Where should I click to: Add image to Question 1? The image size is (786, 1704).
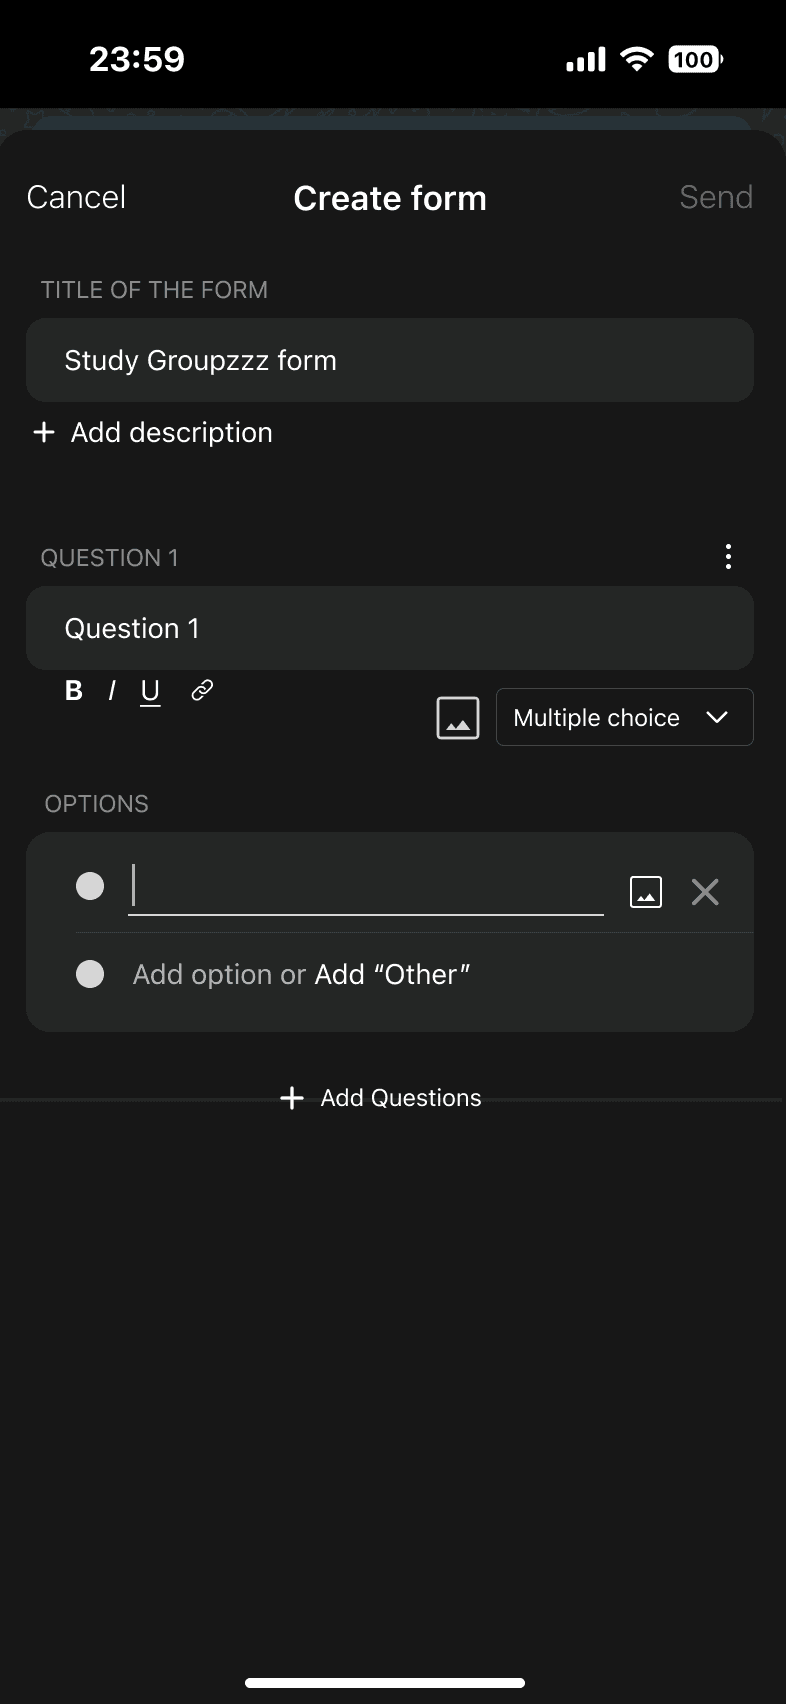[x=458, y=718]
